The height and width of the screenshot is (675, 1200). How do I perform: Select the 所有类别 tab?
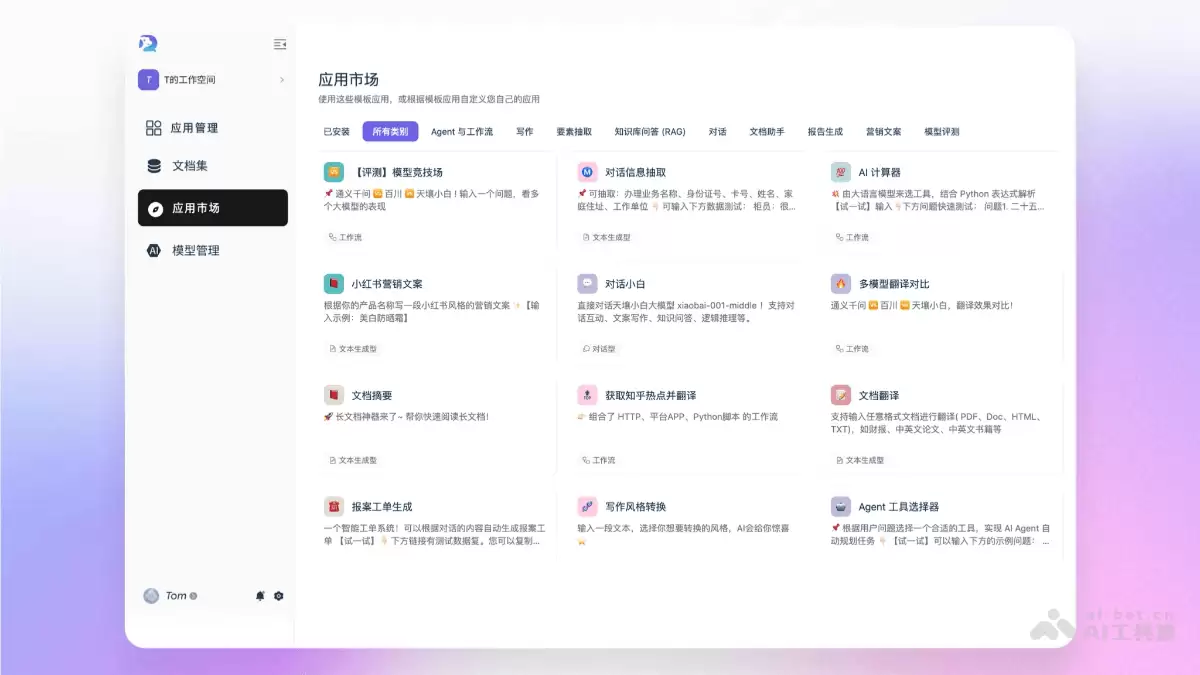tap(390, 132)
